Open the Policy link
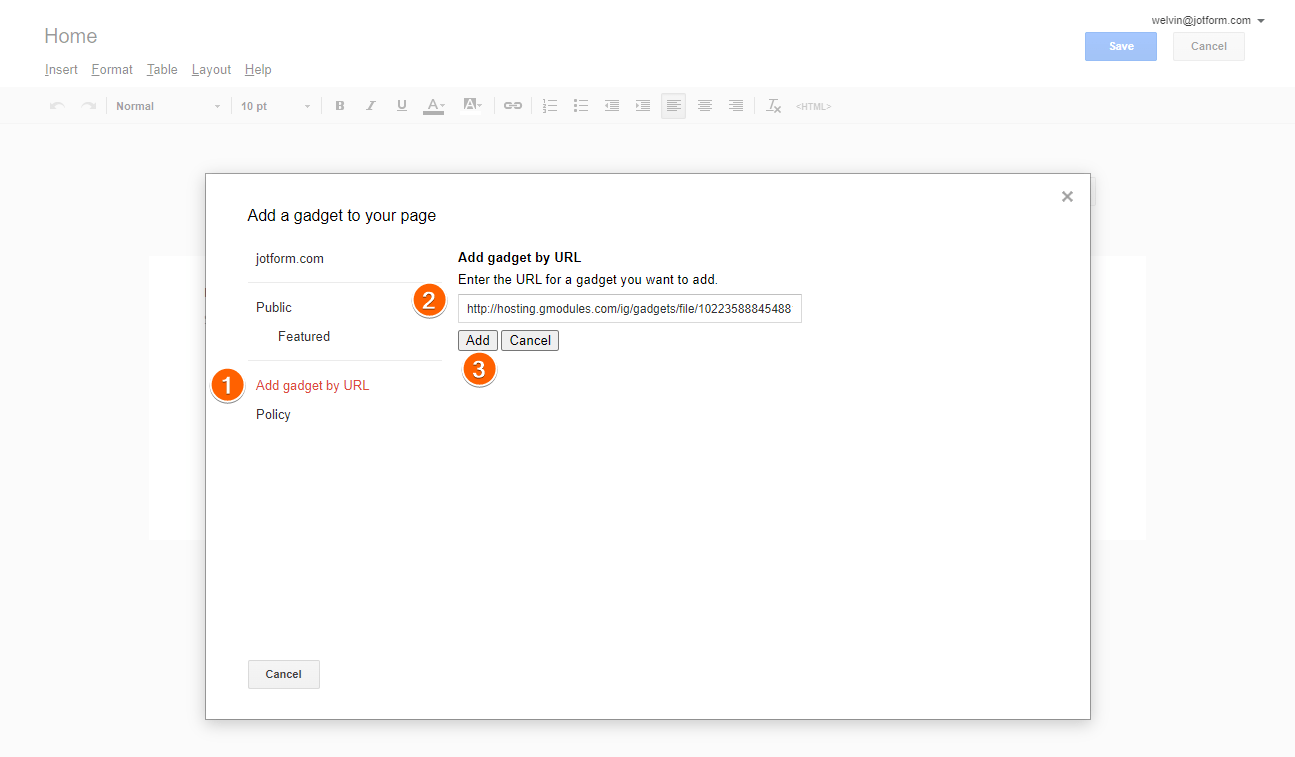The image size is (1295, 757). click(x=273, y=414)
